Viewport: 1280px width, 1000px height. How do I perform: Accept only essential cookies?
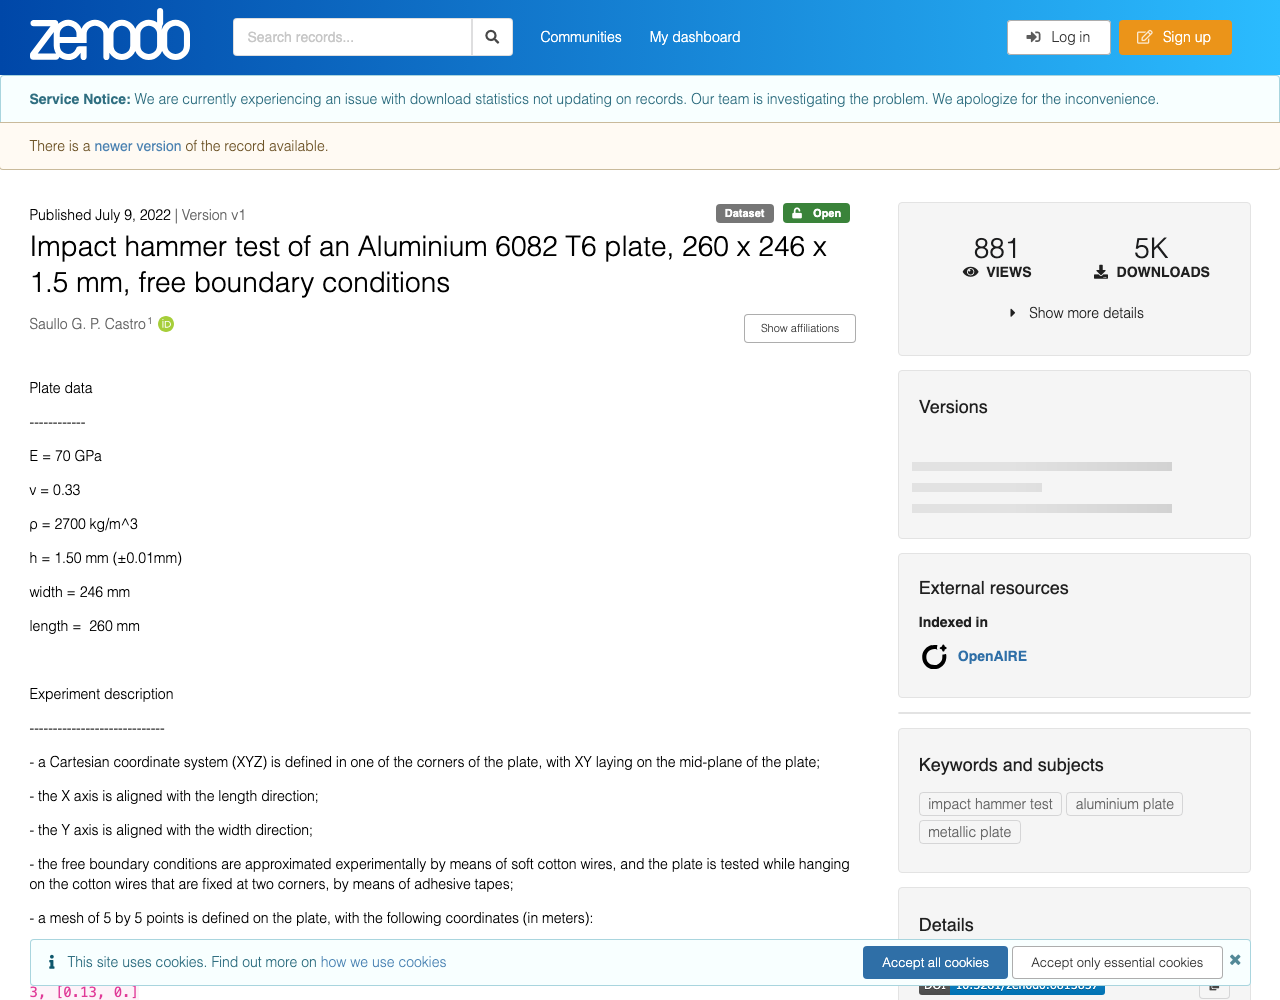1117,962
